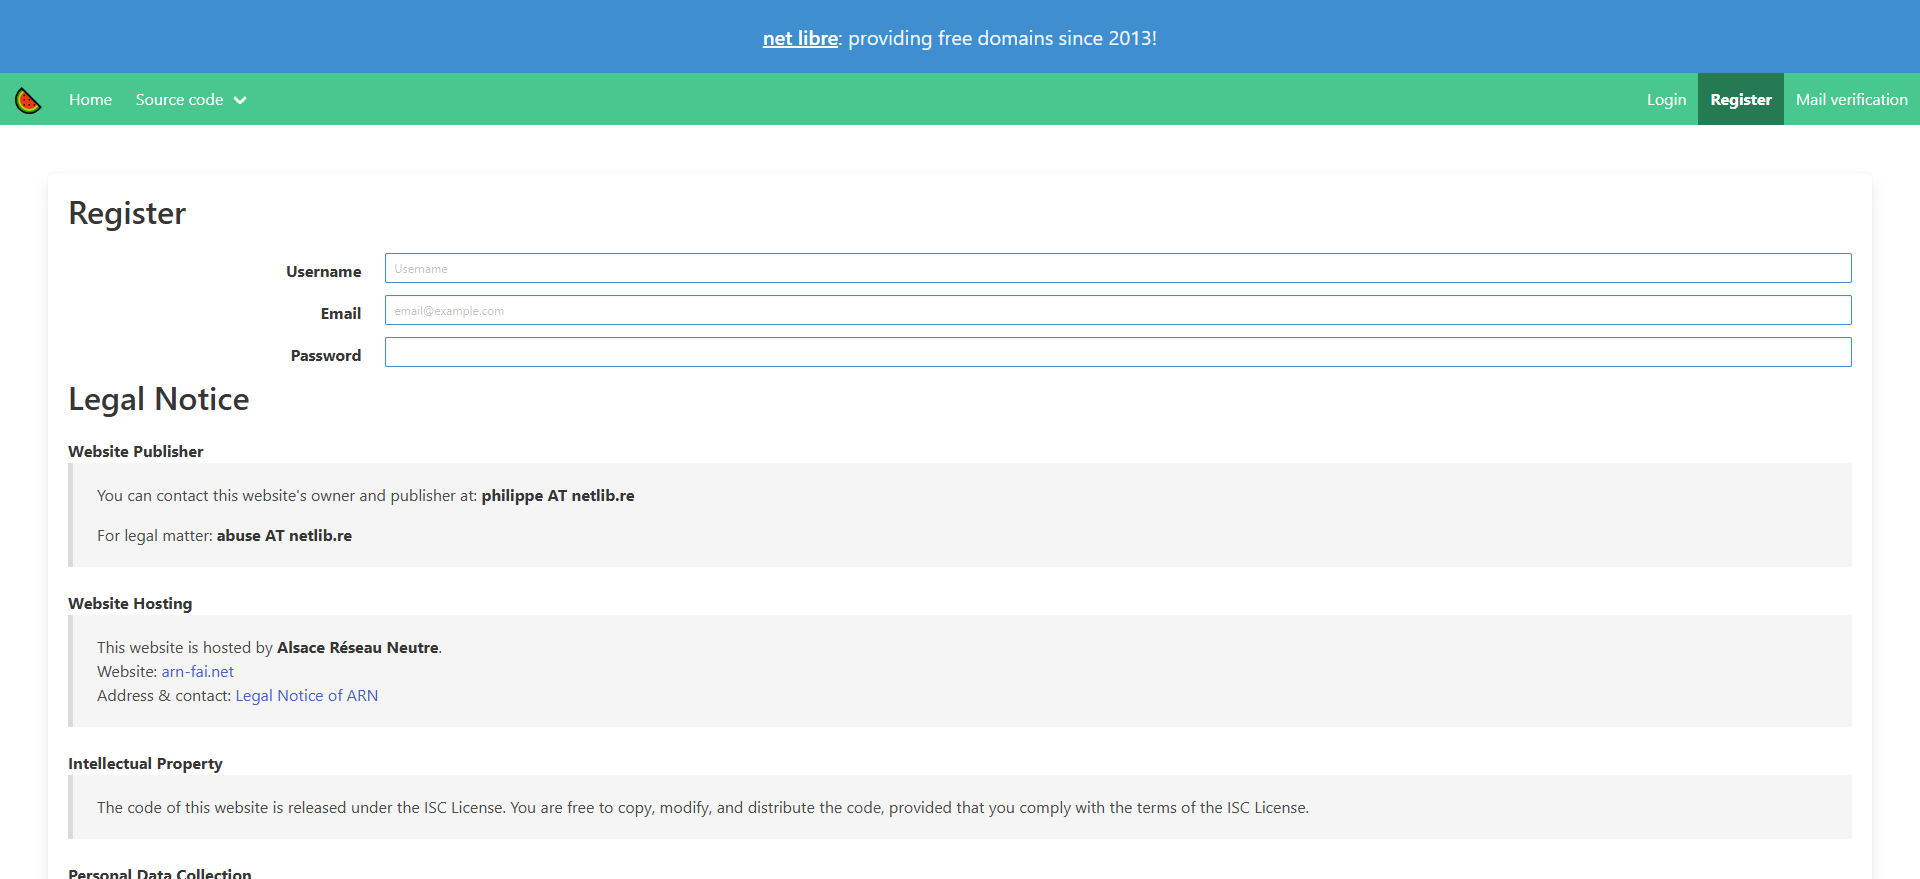Click into the Email input field

click(x=1117, y=310)
